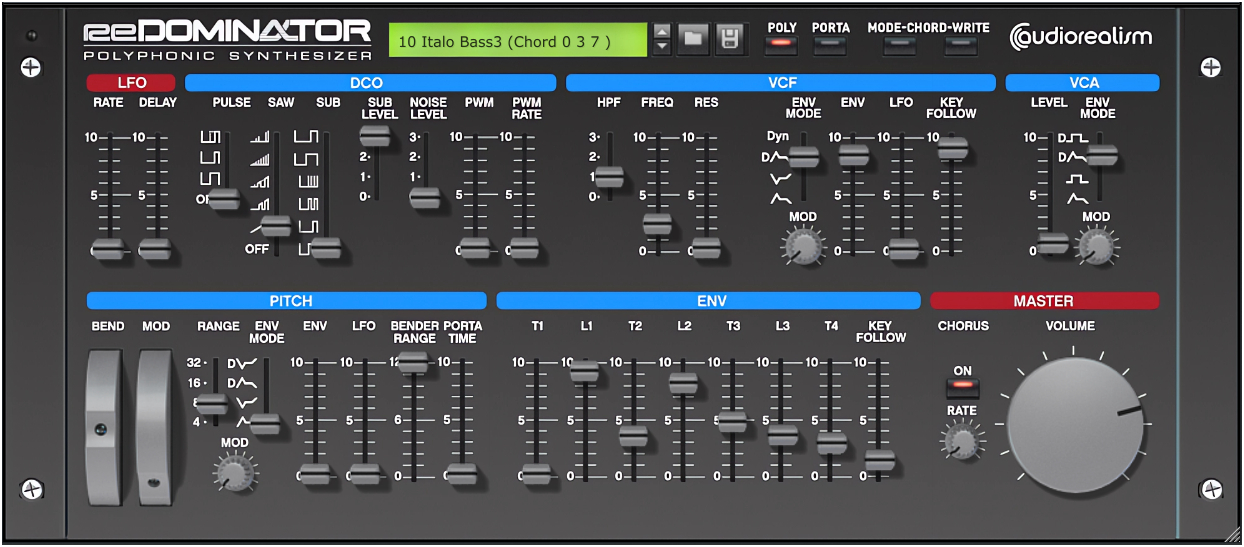
Task: Click the PITCH ENV MODE selector
Action: coord(265,423)
